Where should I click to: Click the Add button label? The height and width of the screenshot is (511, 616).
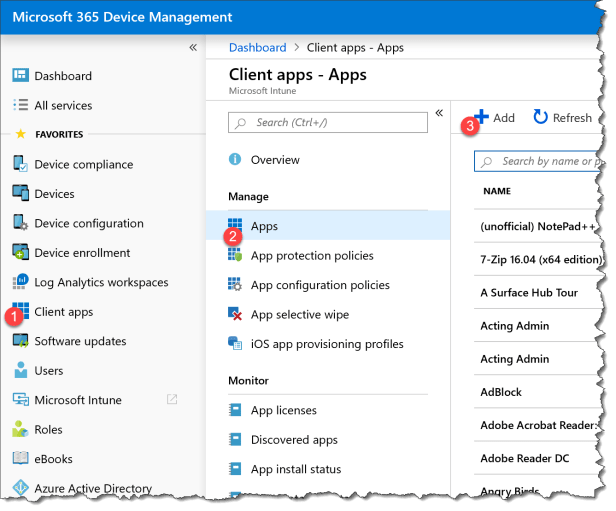click(504, 118)
